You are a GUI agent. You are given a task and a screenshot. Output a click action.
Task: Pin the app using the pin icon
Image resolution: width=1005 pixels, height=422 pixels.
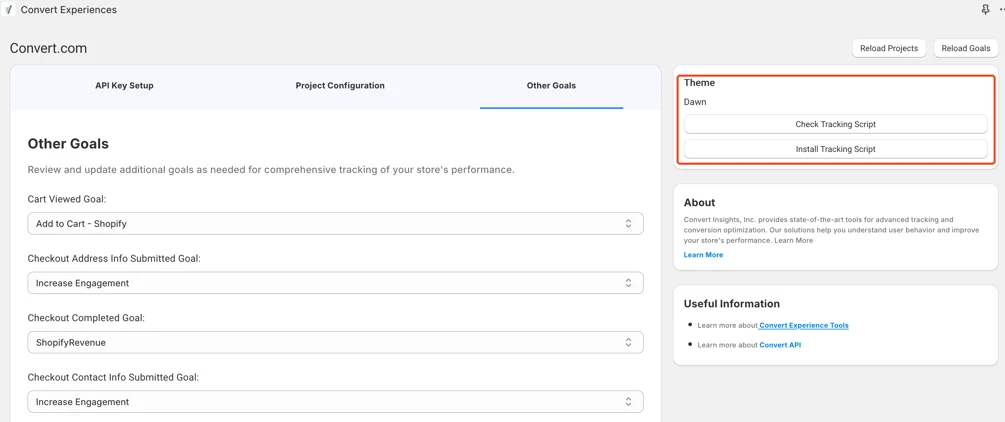click(x=985, y=10)
